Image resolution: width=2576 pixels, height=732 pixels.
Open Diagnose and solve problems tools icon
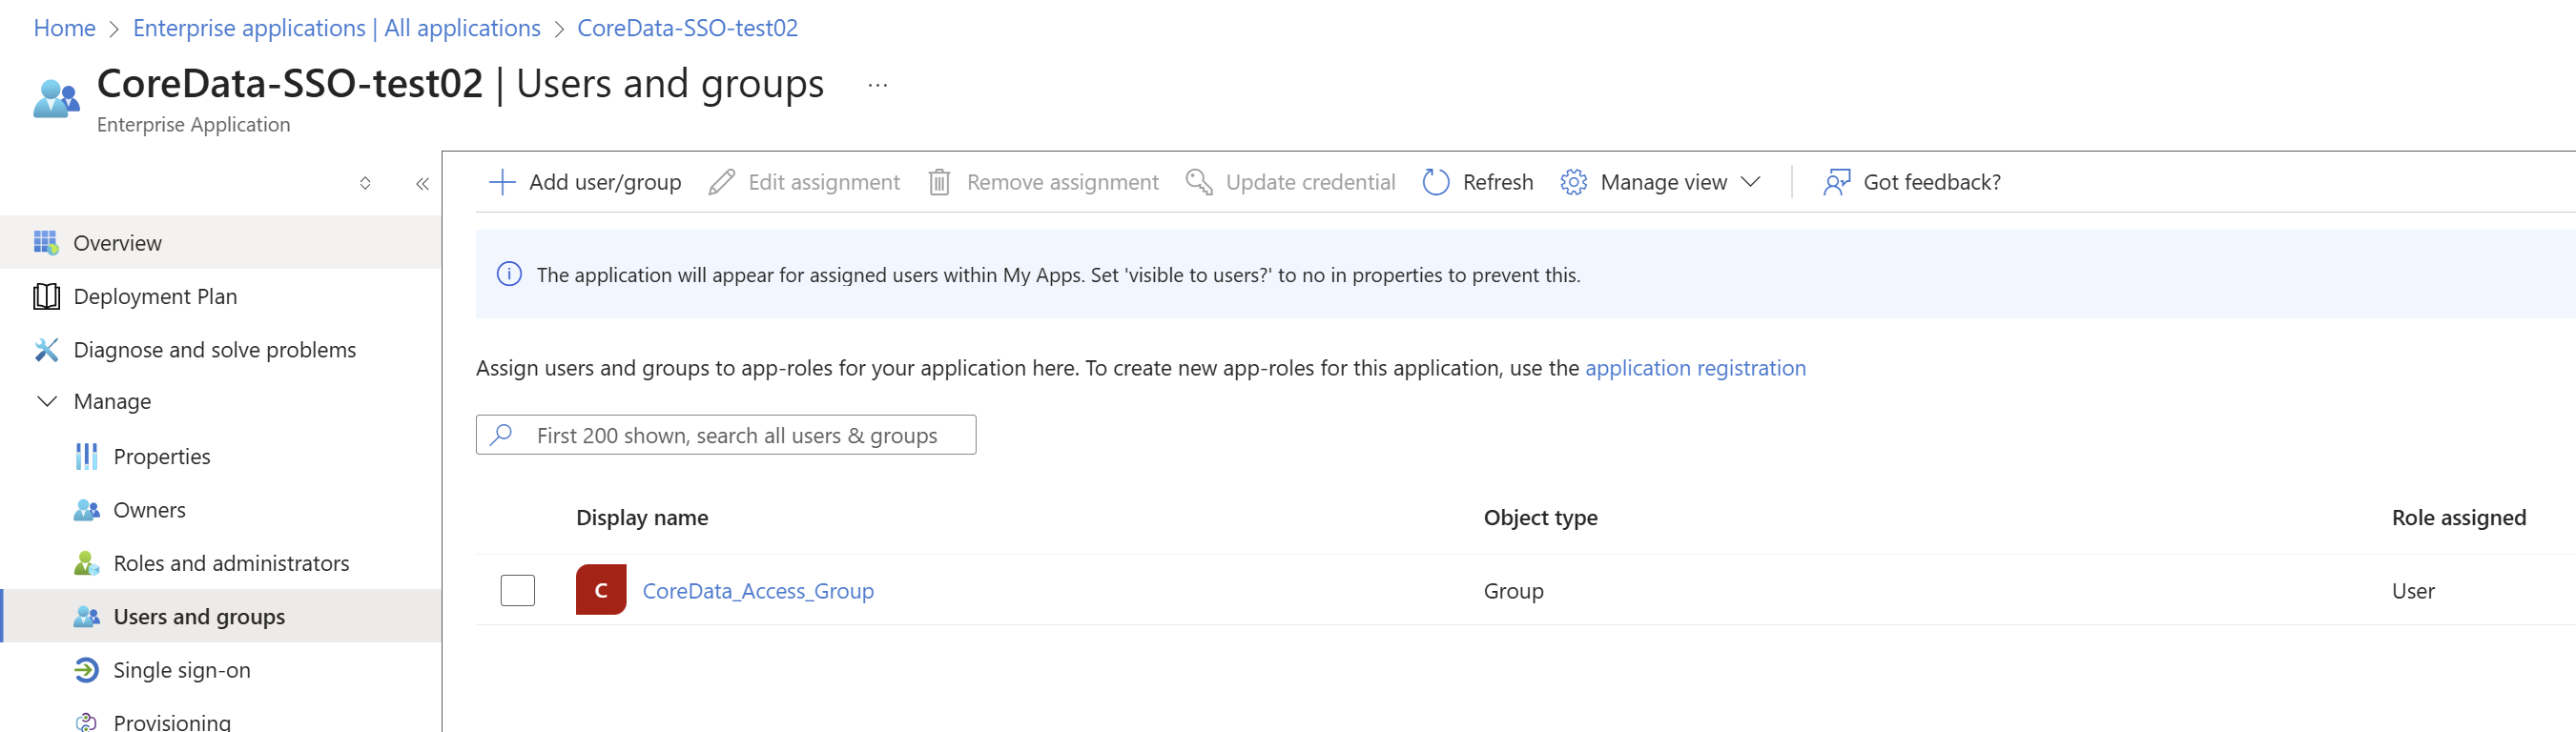click(x=46, y=350)
